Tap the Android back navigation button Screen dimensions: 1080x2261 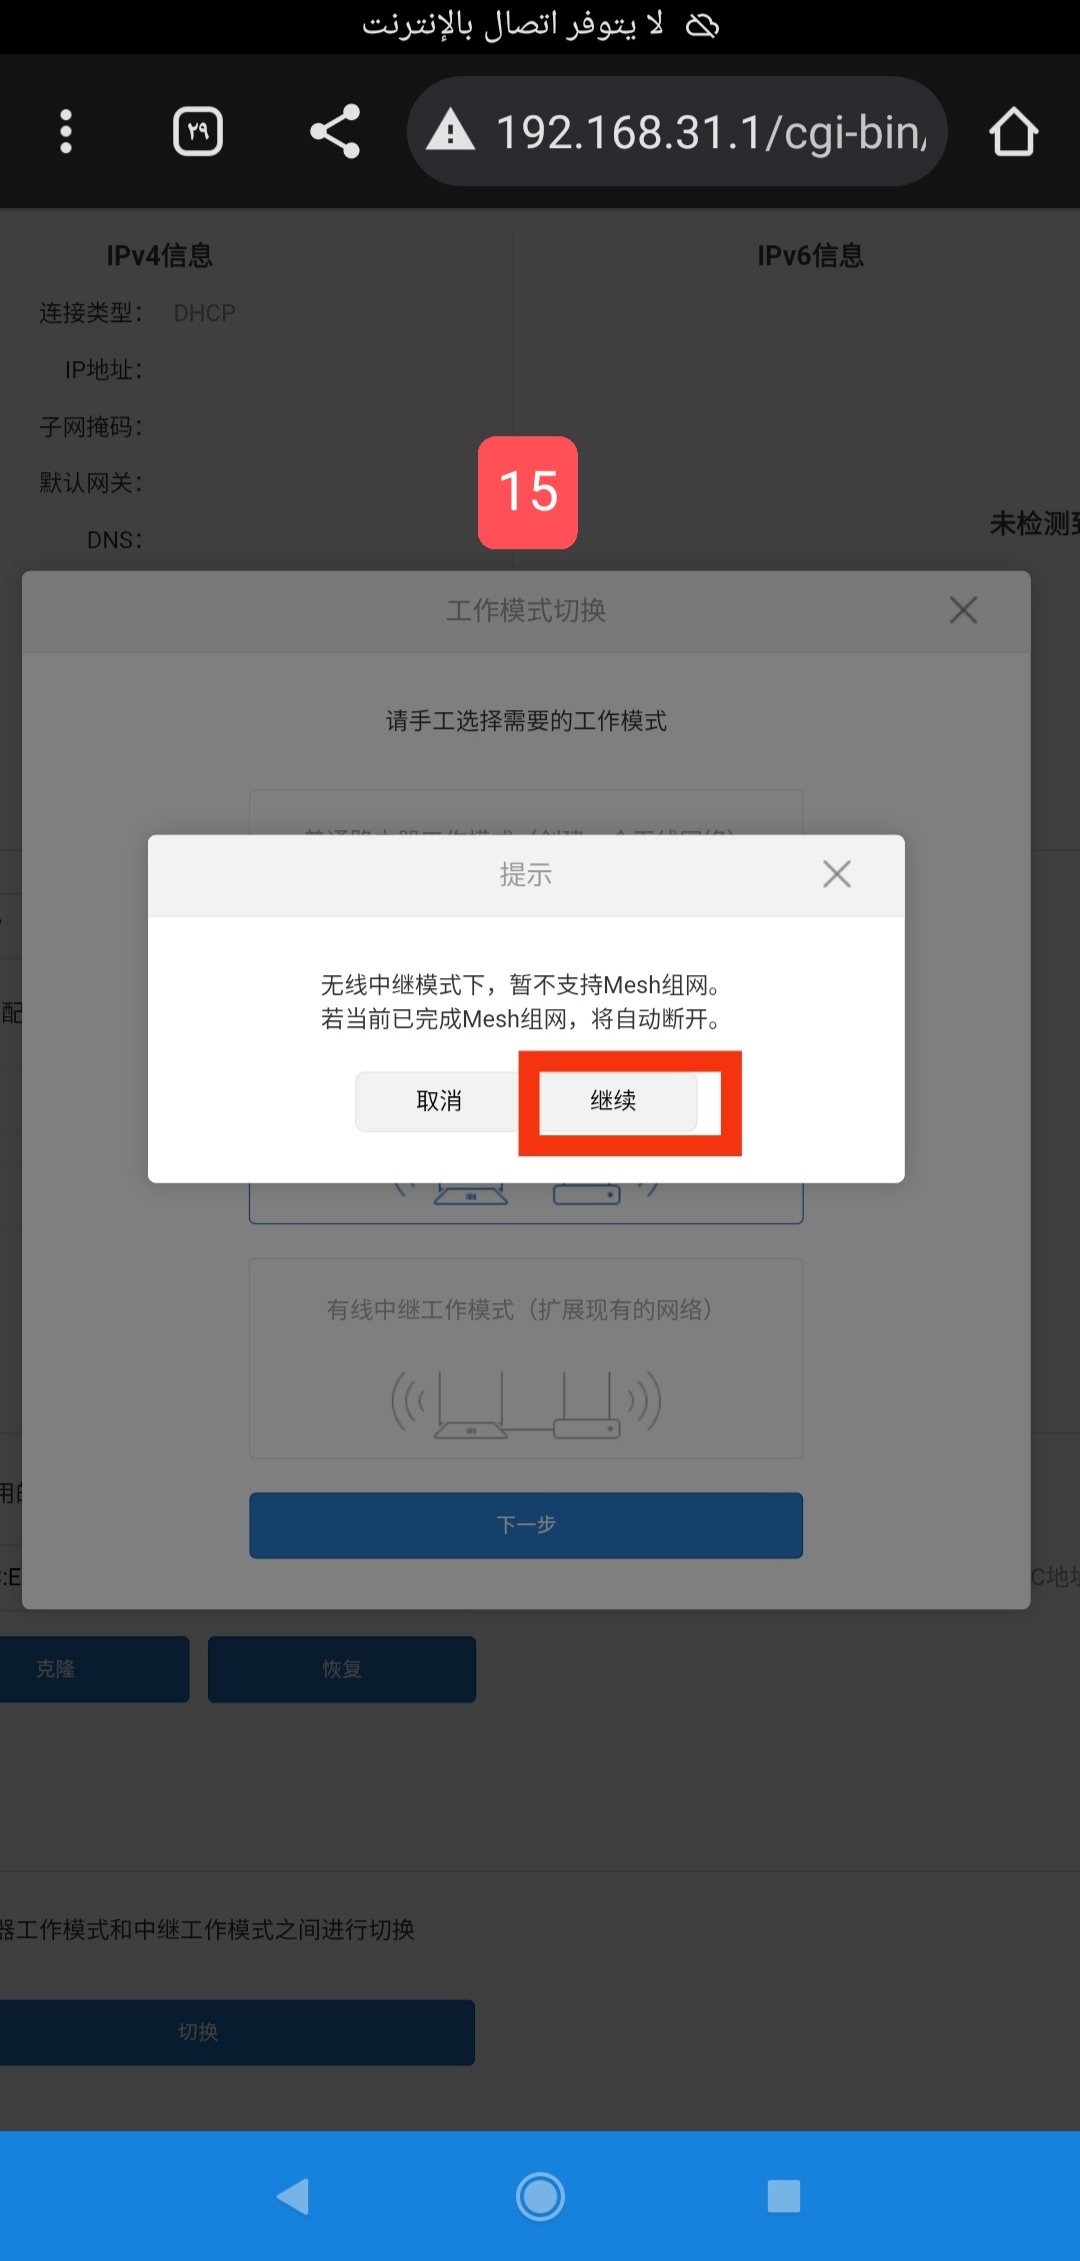(293, 2197)
